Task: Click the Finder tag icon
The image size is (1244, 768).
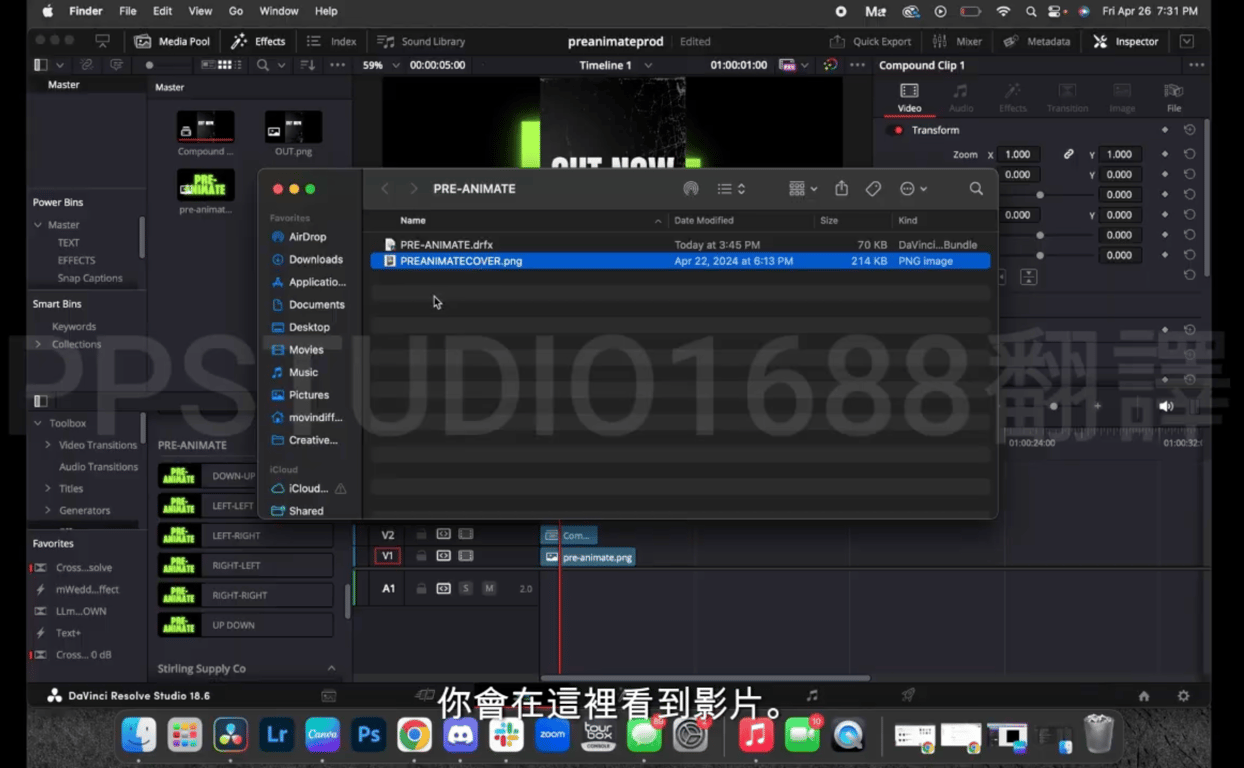Action: 873,189
